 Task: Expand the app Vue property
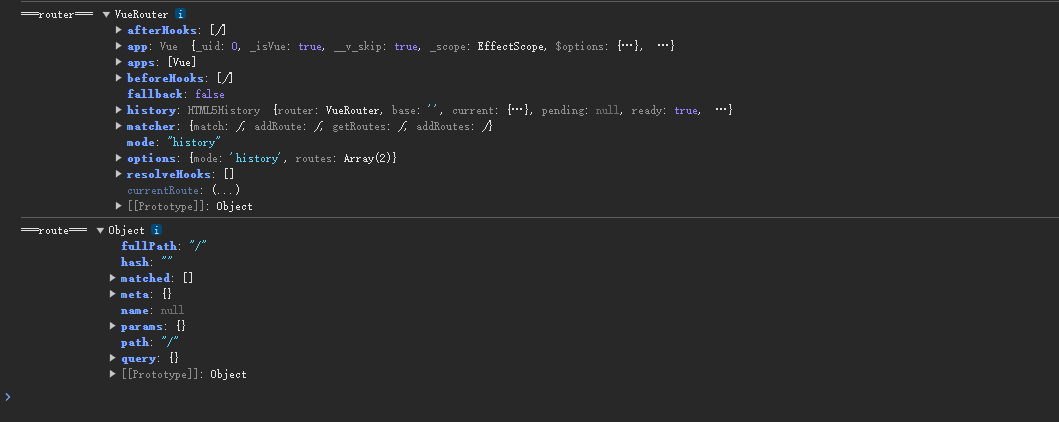[x=120, y=46]
